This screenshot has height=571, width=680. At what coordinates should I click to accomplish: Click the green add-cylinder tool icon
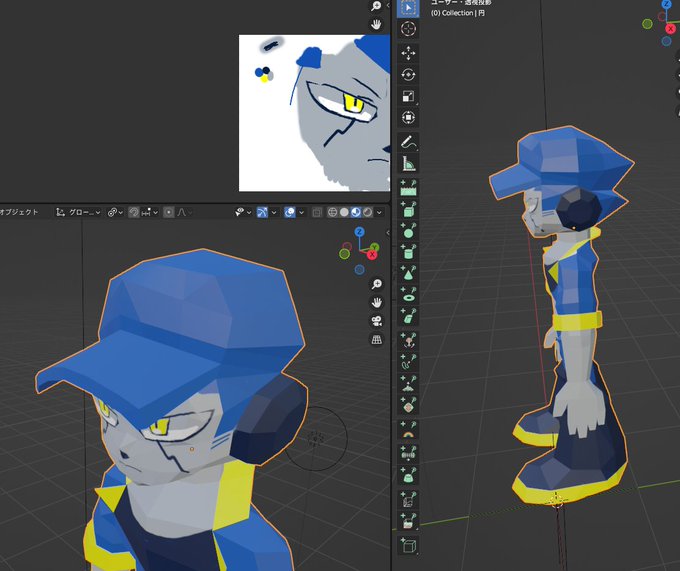pos(408,252)
